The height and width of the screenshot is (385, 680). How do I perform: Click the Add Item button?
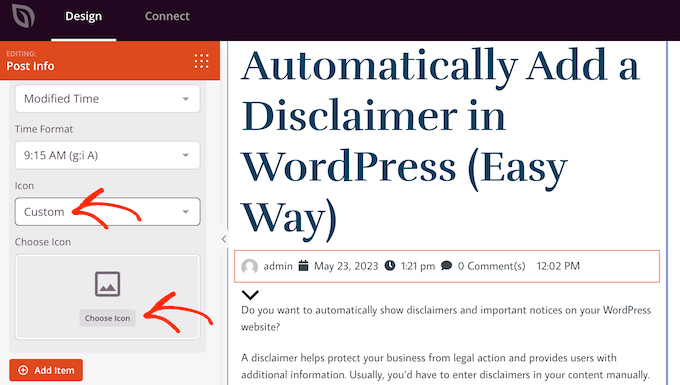click(46, 370)
